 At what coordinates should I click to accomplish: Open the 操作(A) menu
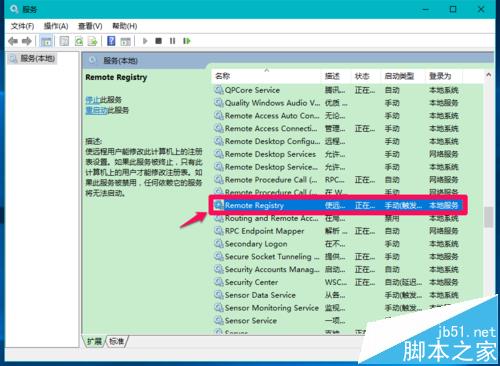(56, 26)
